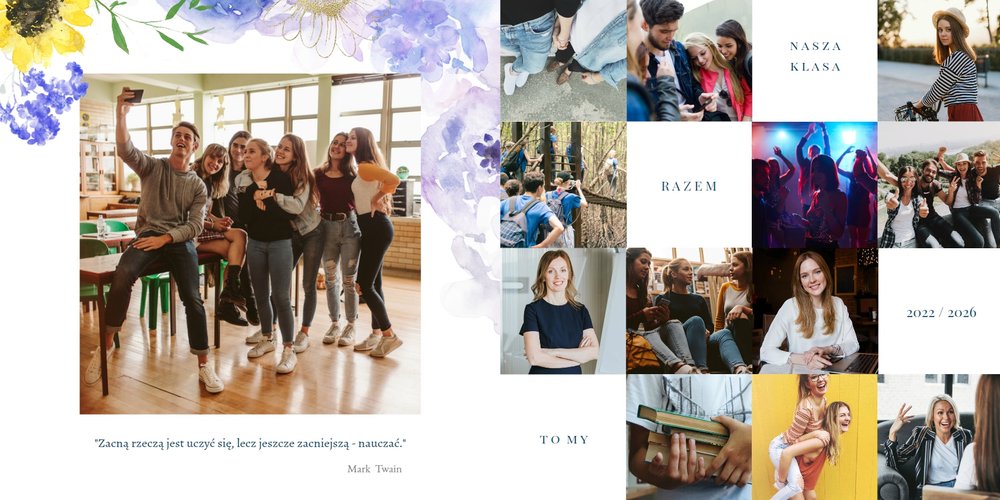Click the '2022 / 2026' text tile
Image resolution: width=1000 pixels, height=500 pixels.
[x=941, y=312]
